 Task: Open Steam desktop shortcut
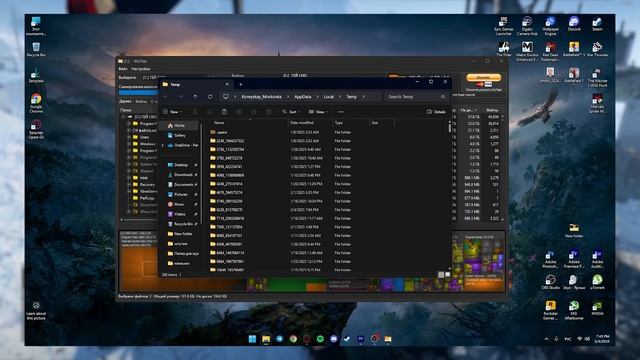click(597, 24)
